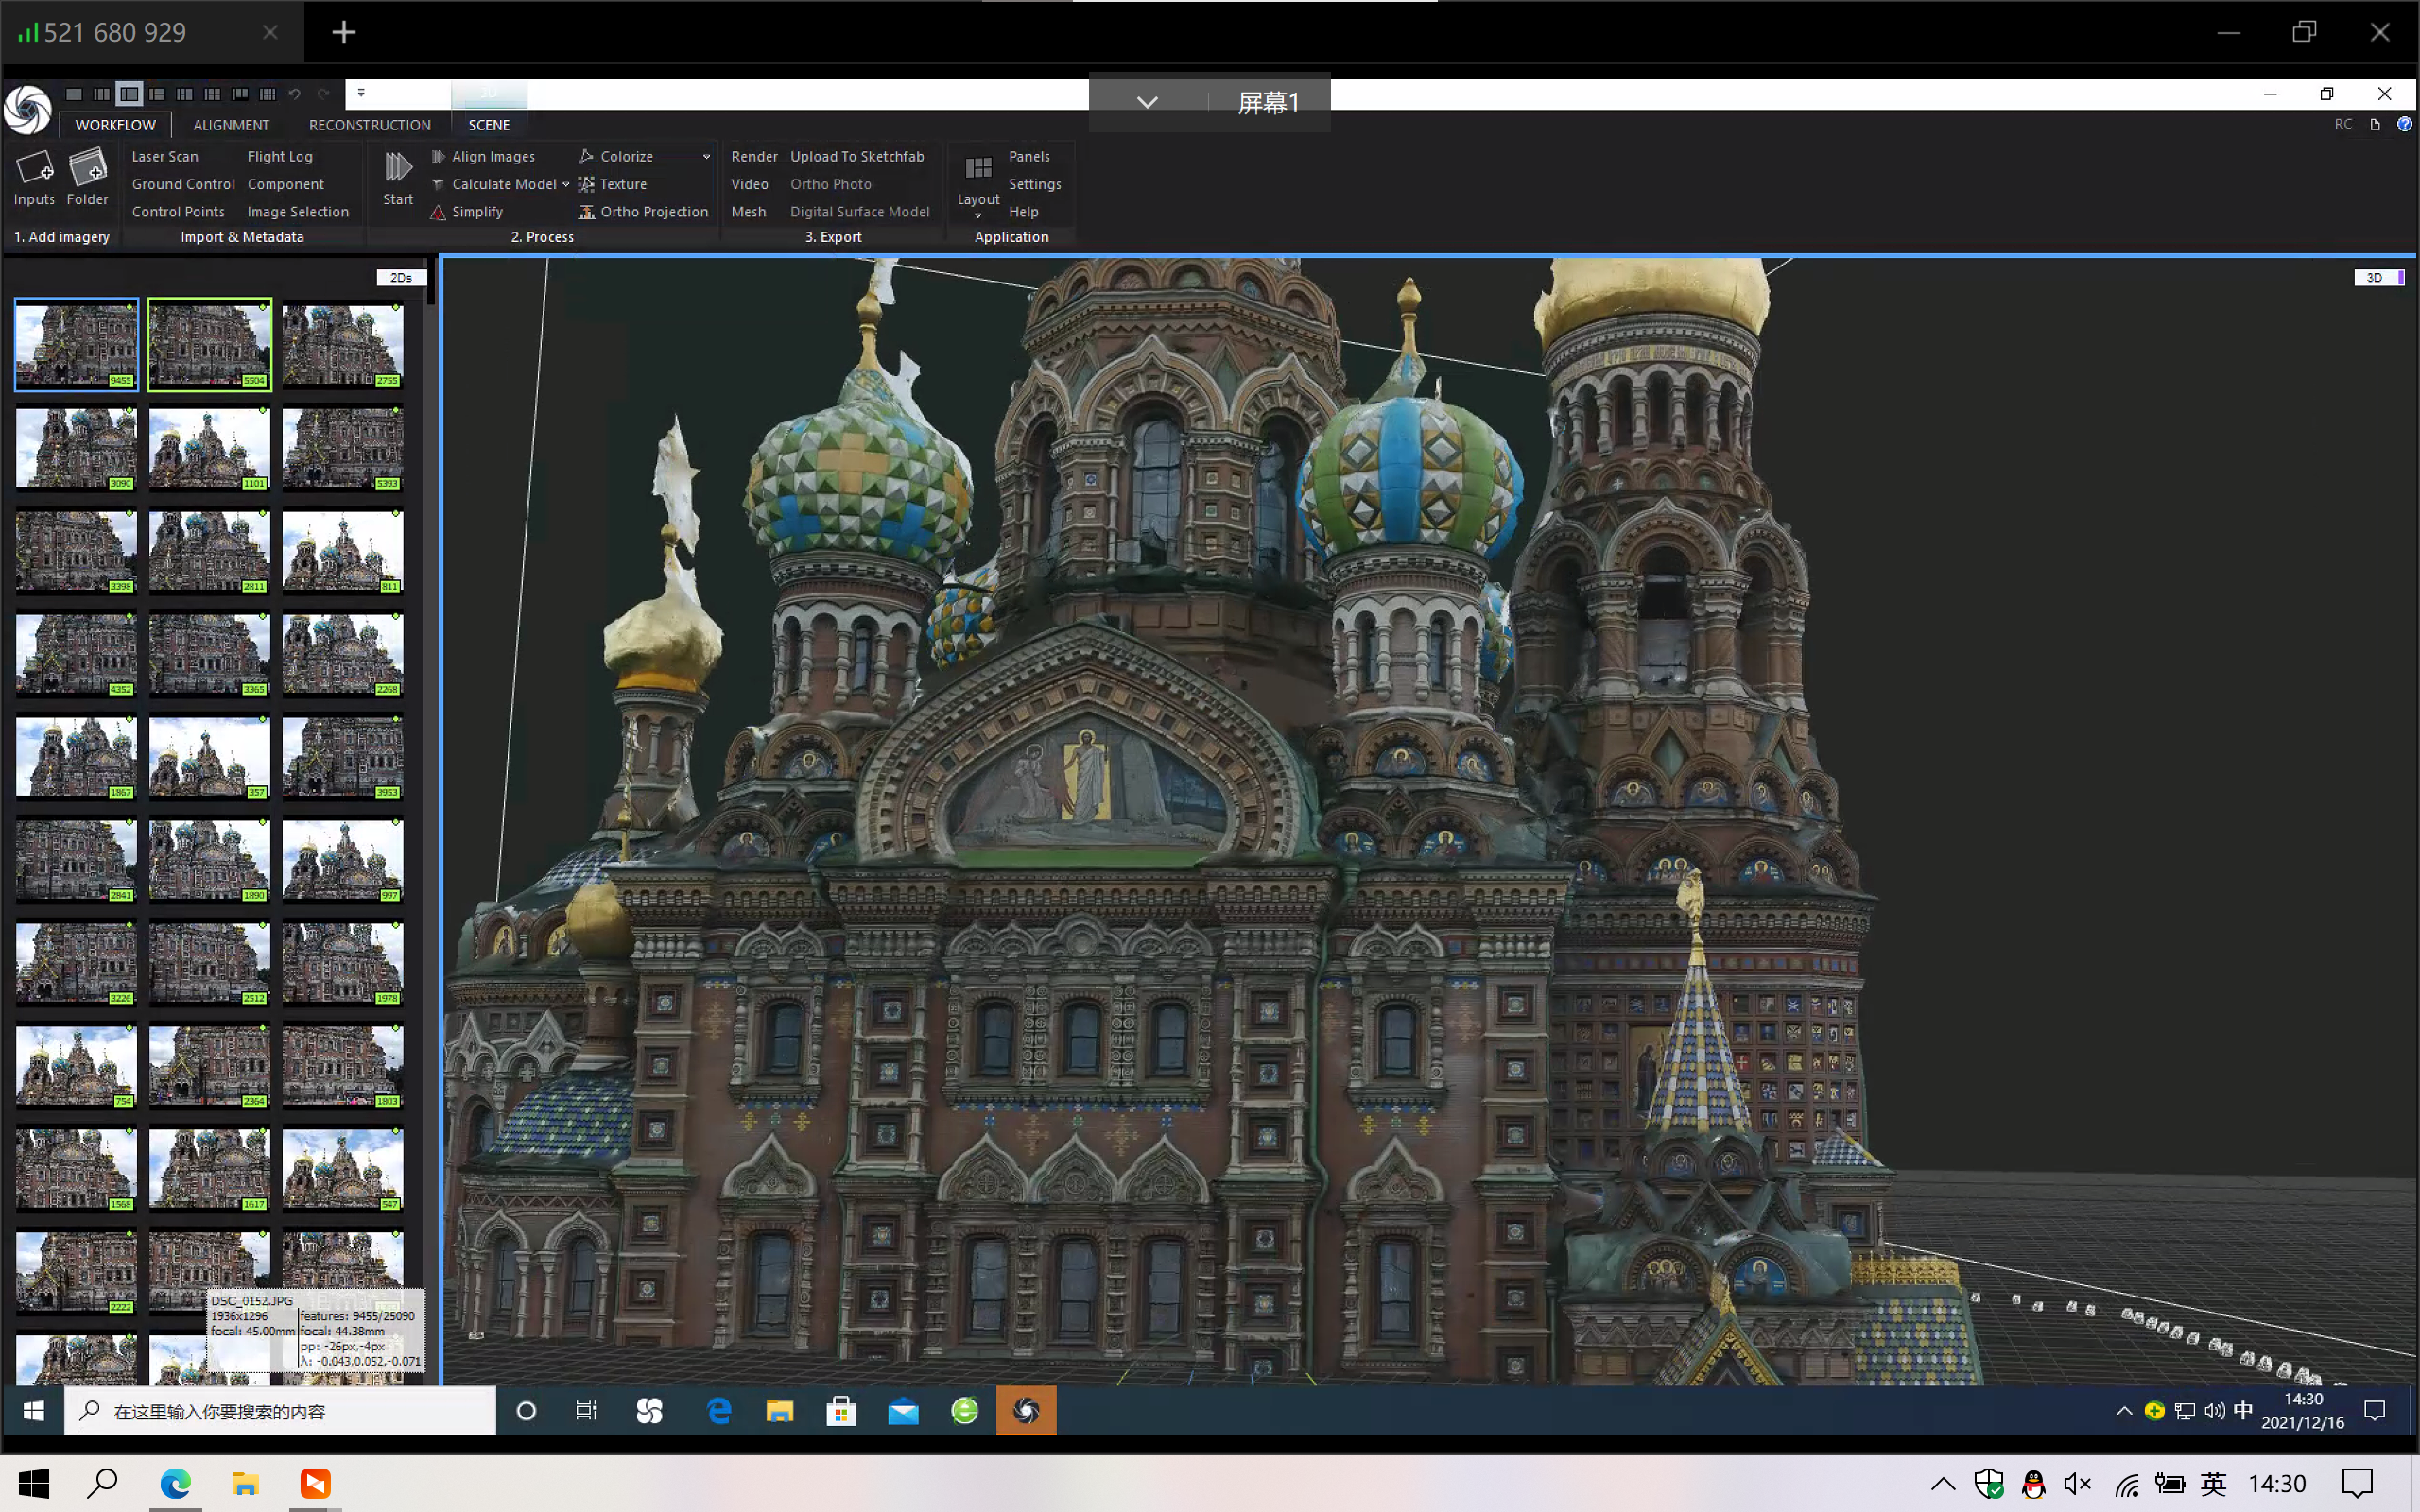The height and width of the screenshot is (1512, 2420).
Task: Open application Settings
Action: click(x=1035, y=184)
